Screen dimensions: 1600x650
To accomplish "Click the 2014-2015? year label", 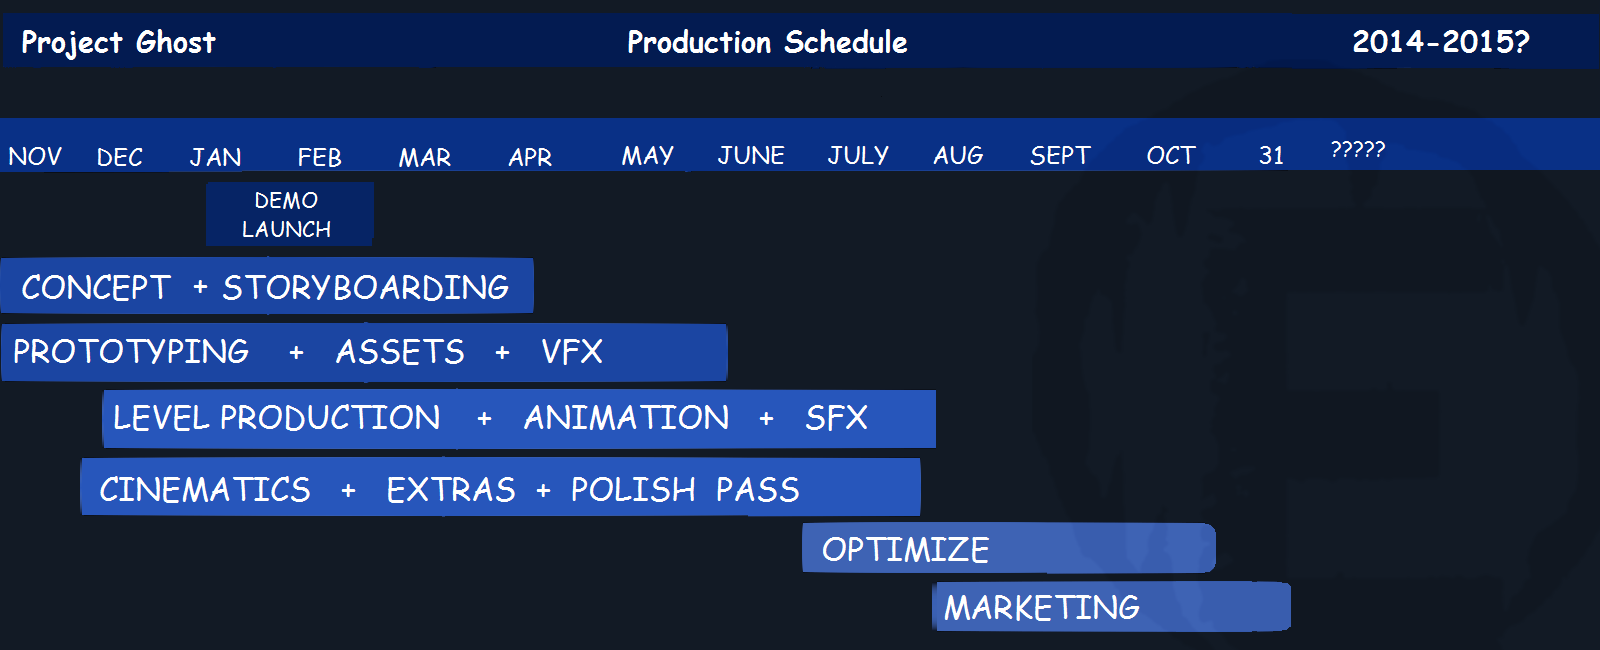I will point(1440,42).
